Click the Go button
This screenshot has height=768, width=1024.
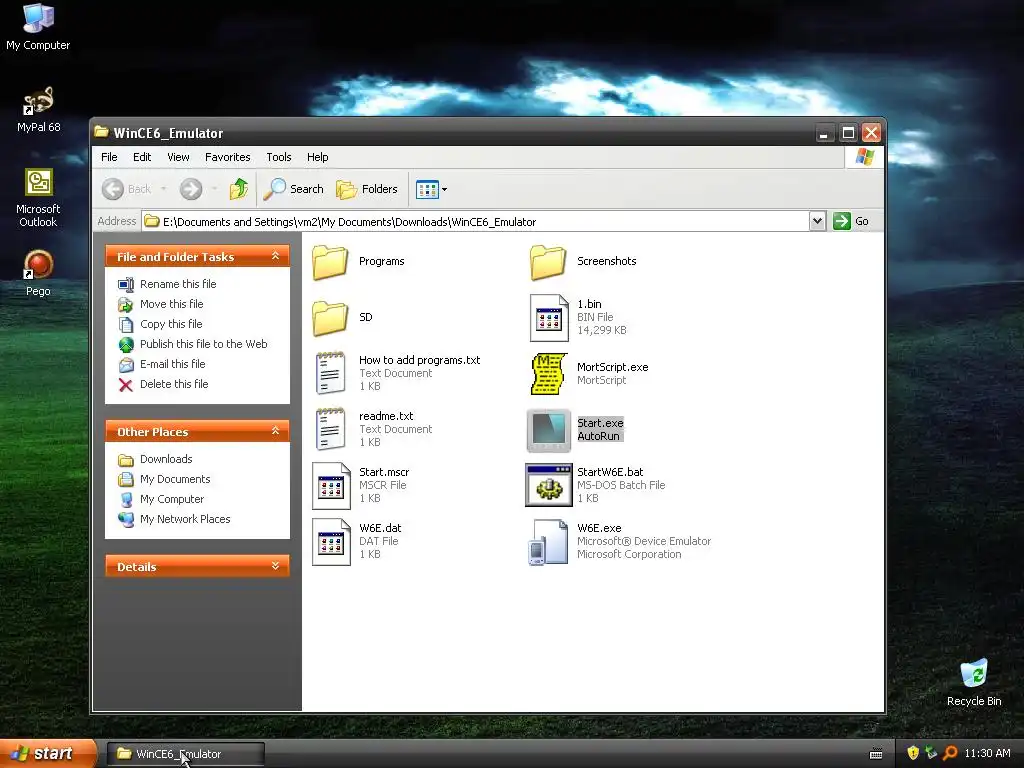(x=852, y=221)
